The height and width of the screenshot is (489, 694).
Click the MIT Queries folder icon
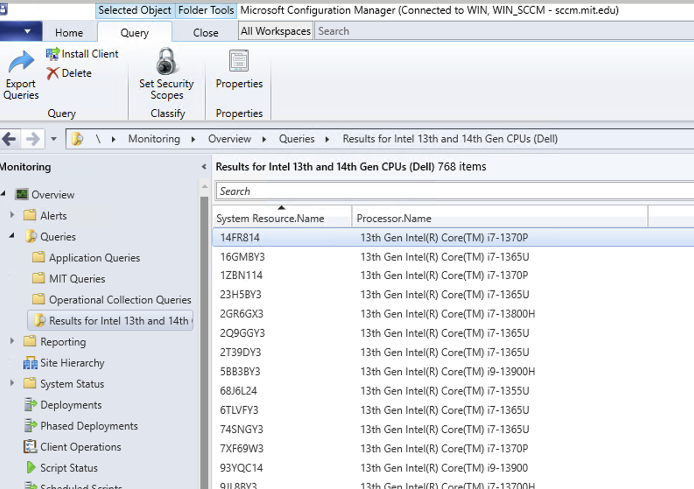point(39,278)
